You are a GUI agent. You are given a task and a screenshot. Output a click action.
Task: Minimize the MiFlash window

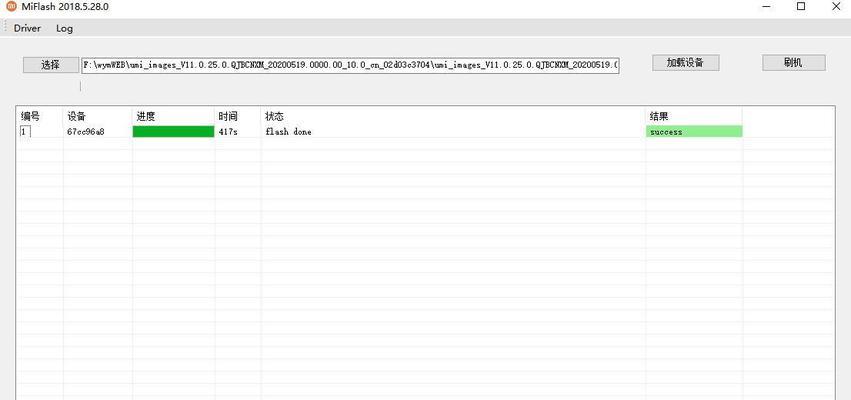766,7
